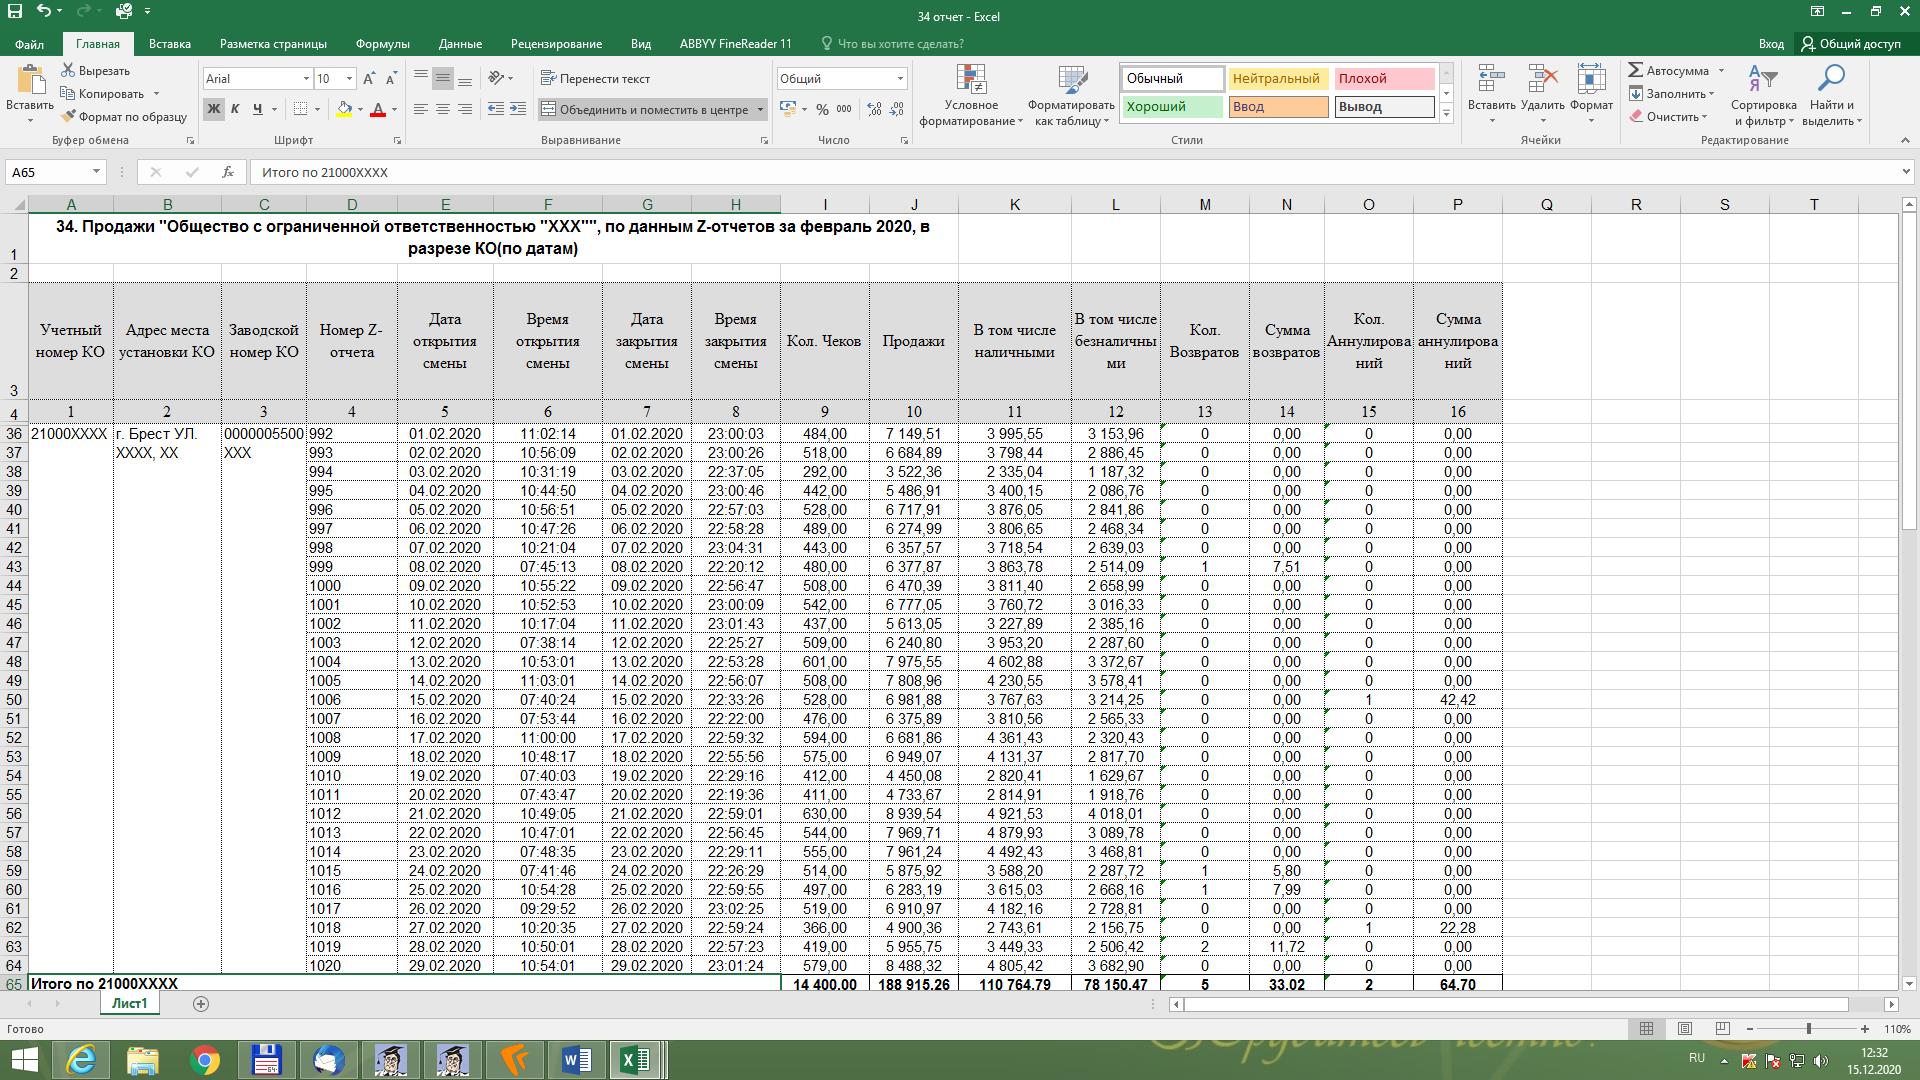Click the Font Color red A swatch
This screenshot has height=1080, width=1920.
(x=378, y=109)
